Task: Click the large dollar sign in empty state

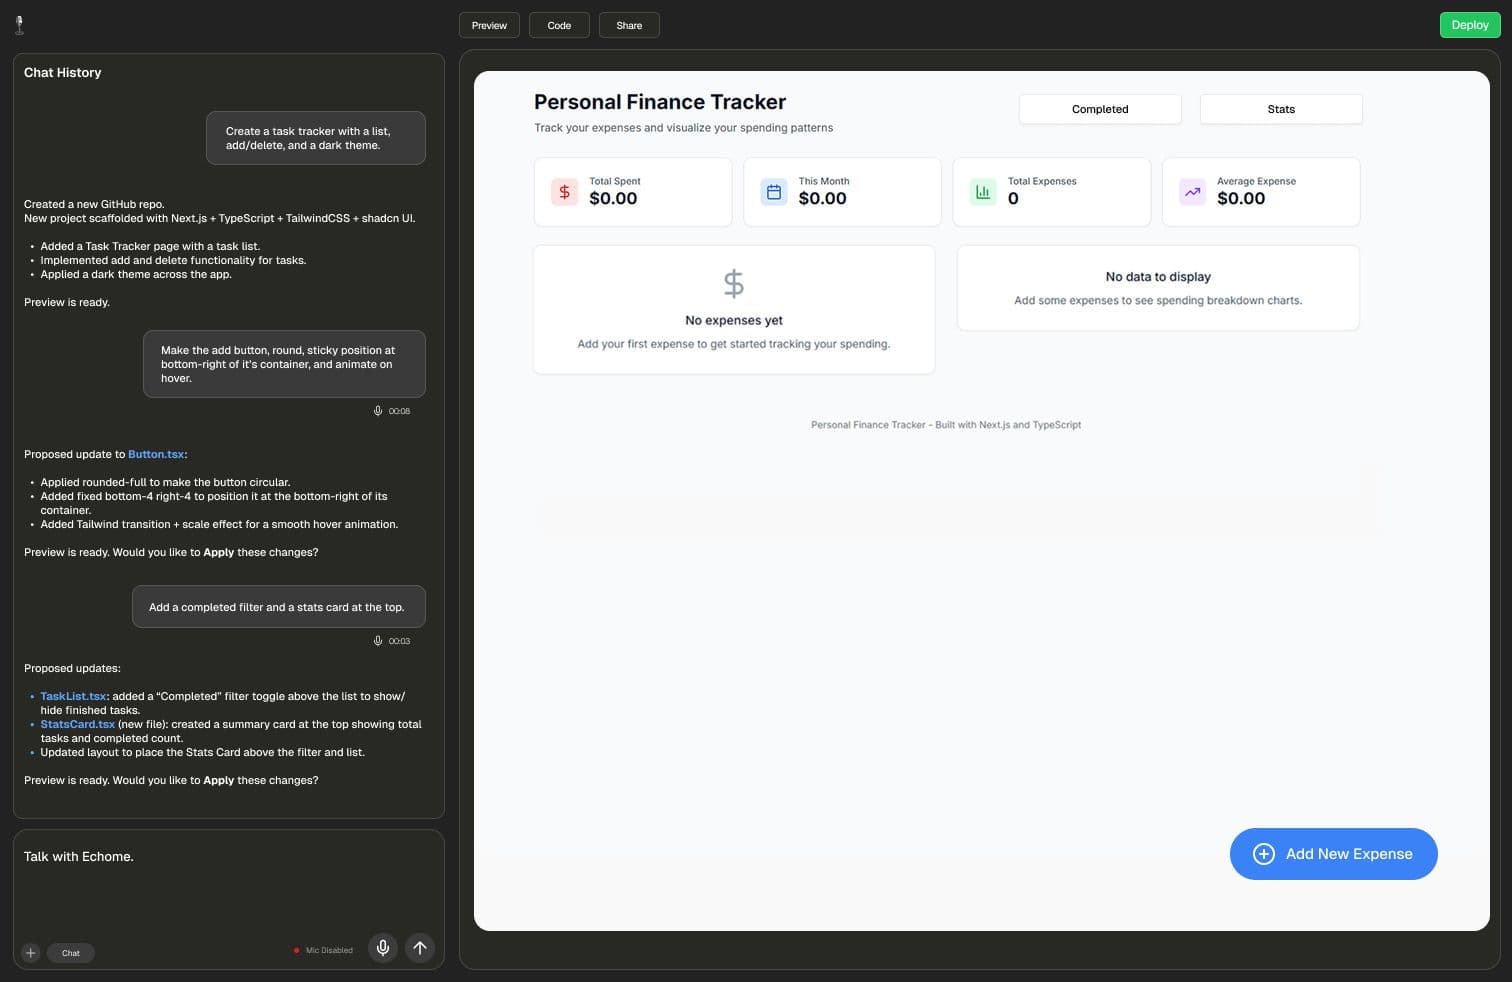Action: point(733,283)
